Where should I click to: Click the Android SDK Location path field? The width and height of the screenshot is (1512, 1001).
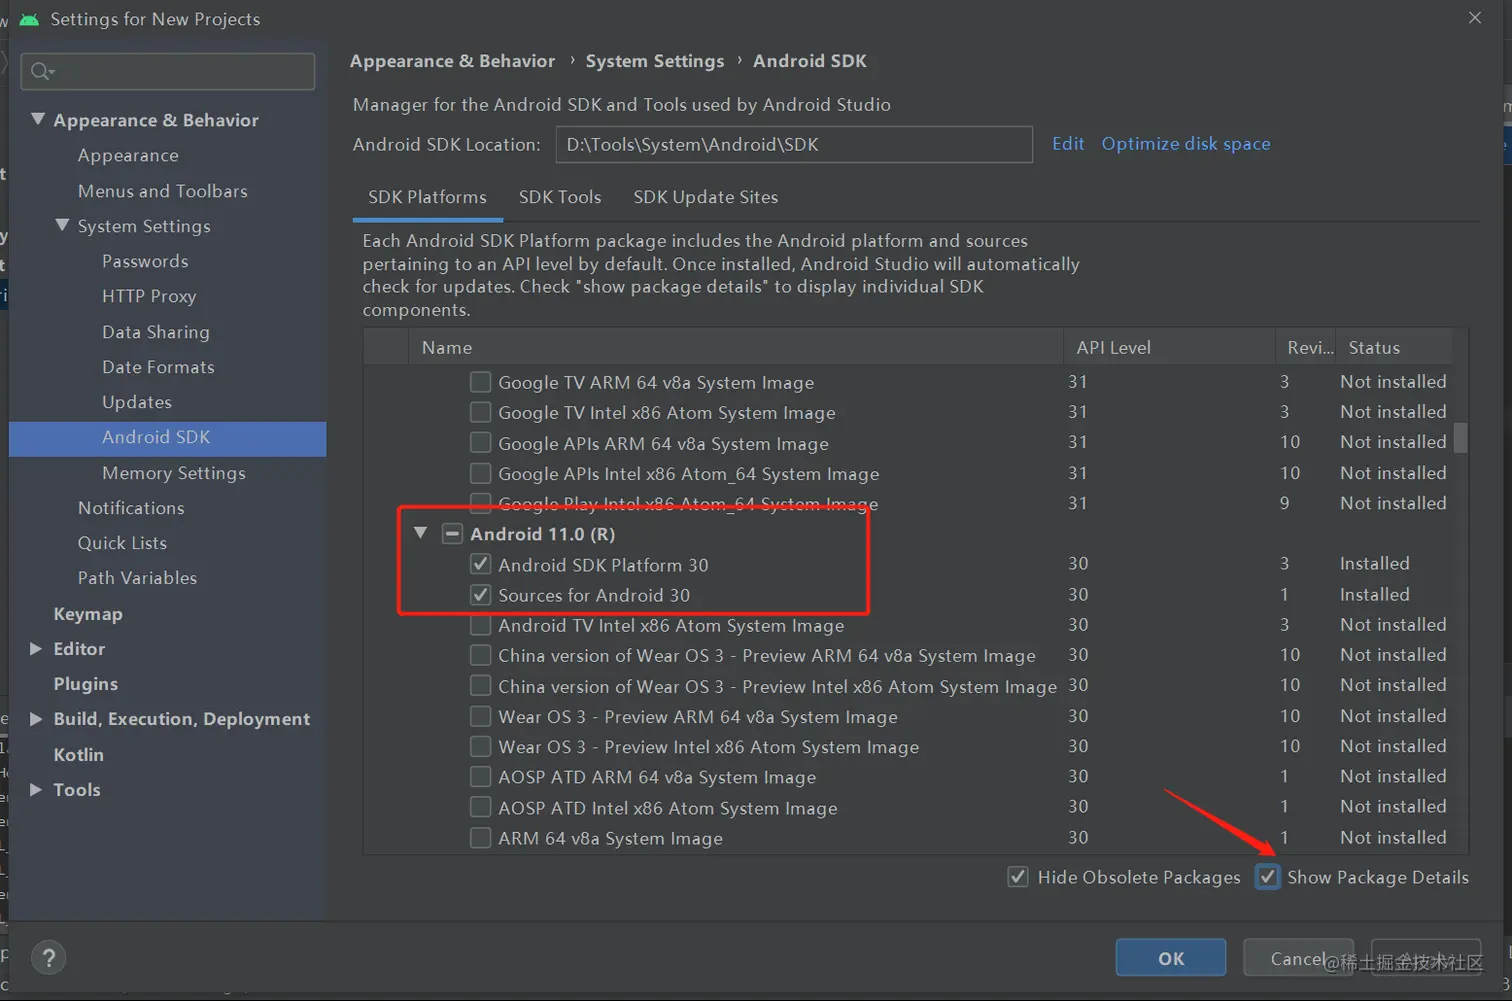pyautogui.click(x=794, y=144)
